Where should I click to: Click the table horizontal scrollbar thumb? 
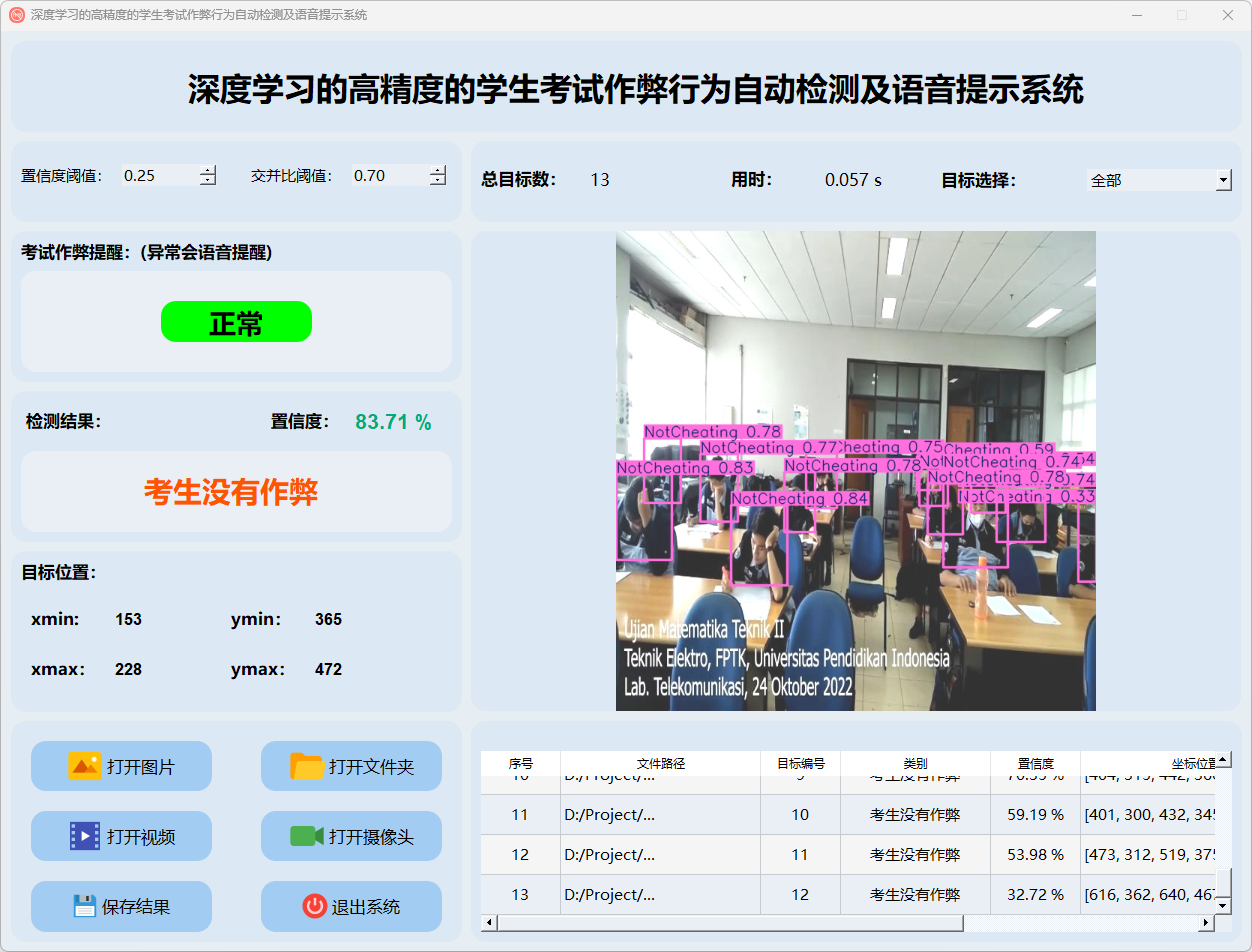[729, 922]
